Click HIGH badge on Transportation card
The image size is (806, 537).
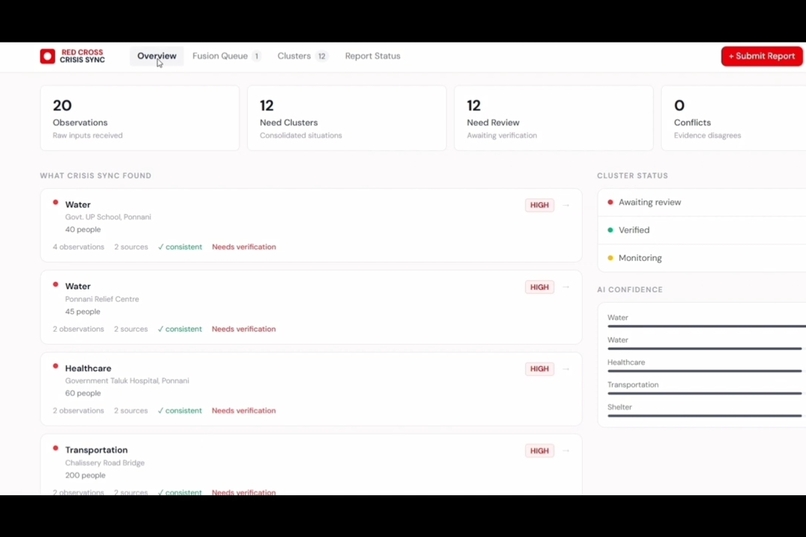(x=539, y=451)
